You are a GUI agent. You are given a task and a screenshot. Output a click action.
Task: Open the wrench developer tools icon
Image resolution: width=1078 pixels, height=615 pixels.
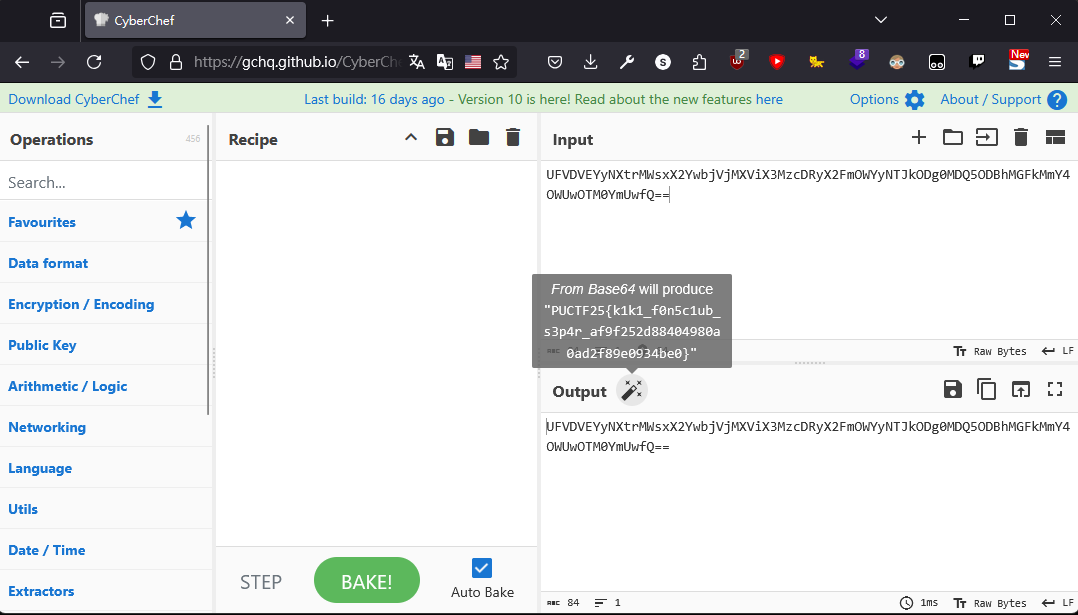[x=626, y=62]
